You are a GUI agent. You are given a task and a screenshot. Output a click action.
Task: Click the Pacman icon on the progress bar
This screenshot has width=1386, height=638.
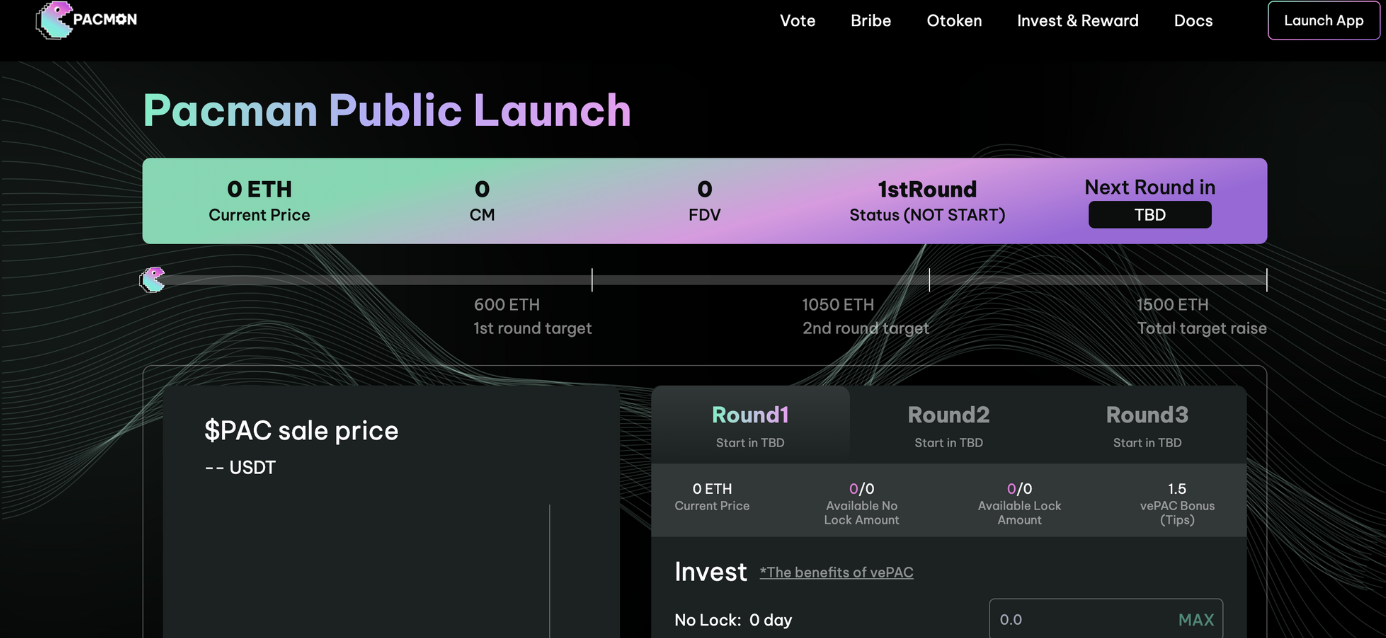(152, 280)
